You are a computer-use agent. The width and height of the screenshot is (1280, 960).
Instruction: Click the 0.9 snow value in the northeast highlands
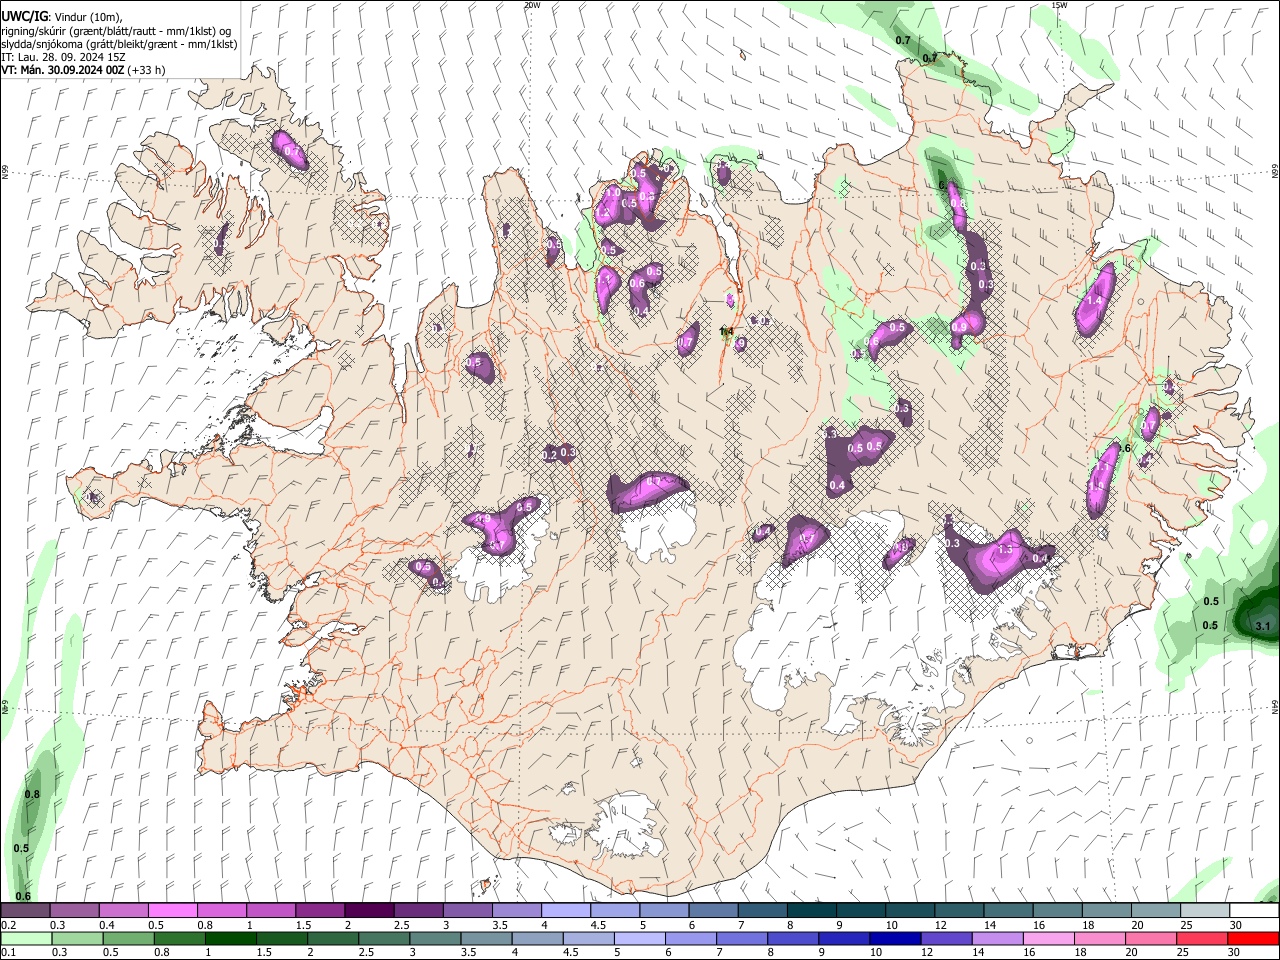960,327
